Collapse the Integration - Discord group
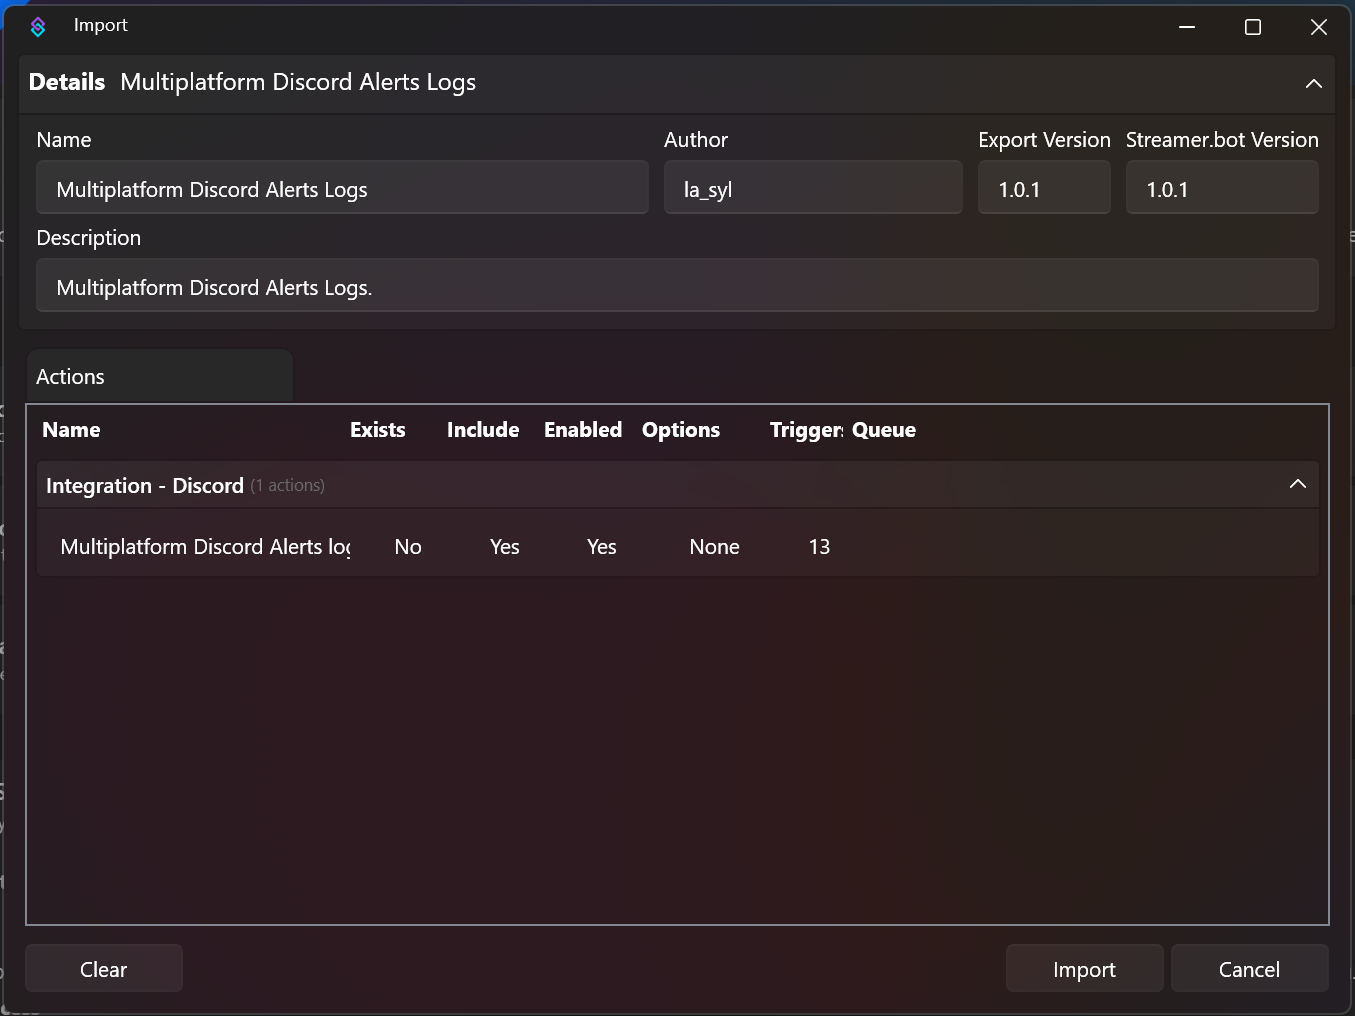The image size is (1355, 1016). (1297, 484)
